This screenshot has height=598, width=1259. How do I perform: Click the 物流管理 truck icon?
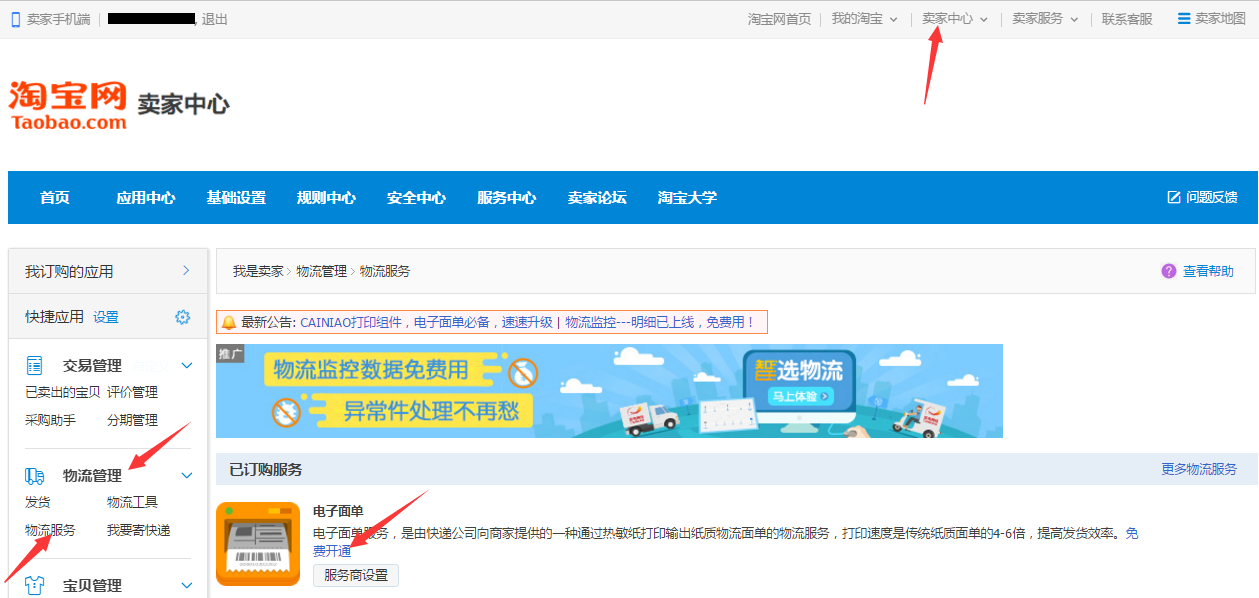(x=35, y=476)
